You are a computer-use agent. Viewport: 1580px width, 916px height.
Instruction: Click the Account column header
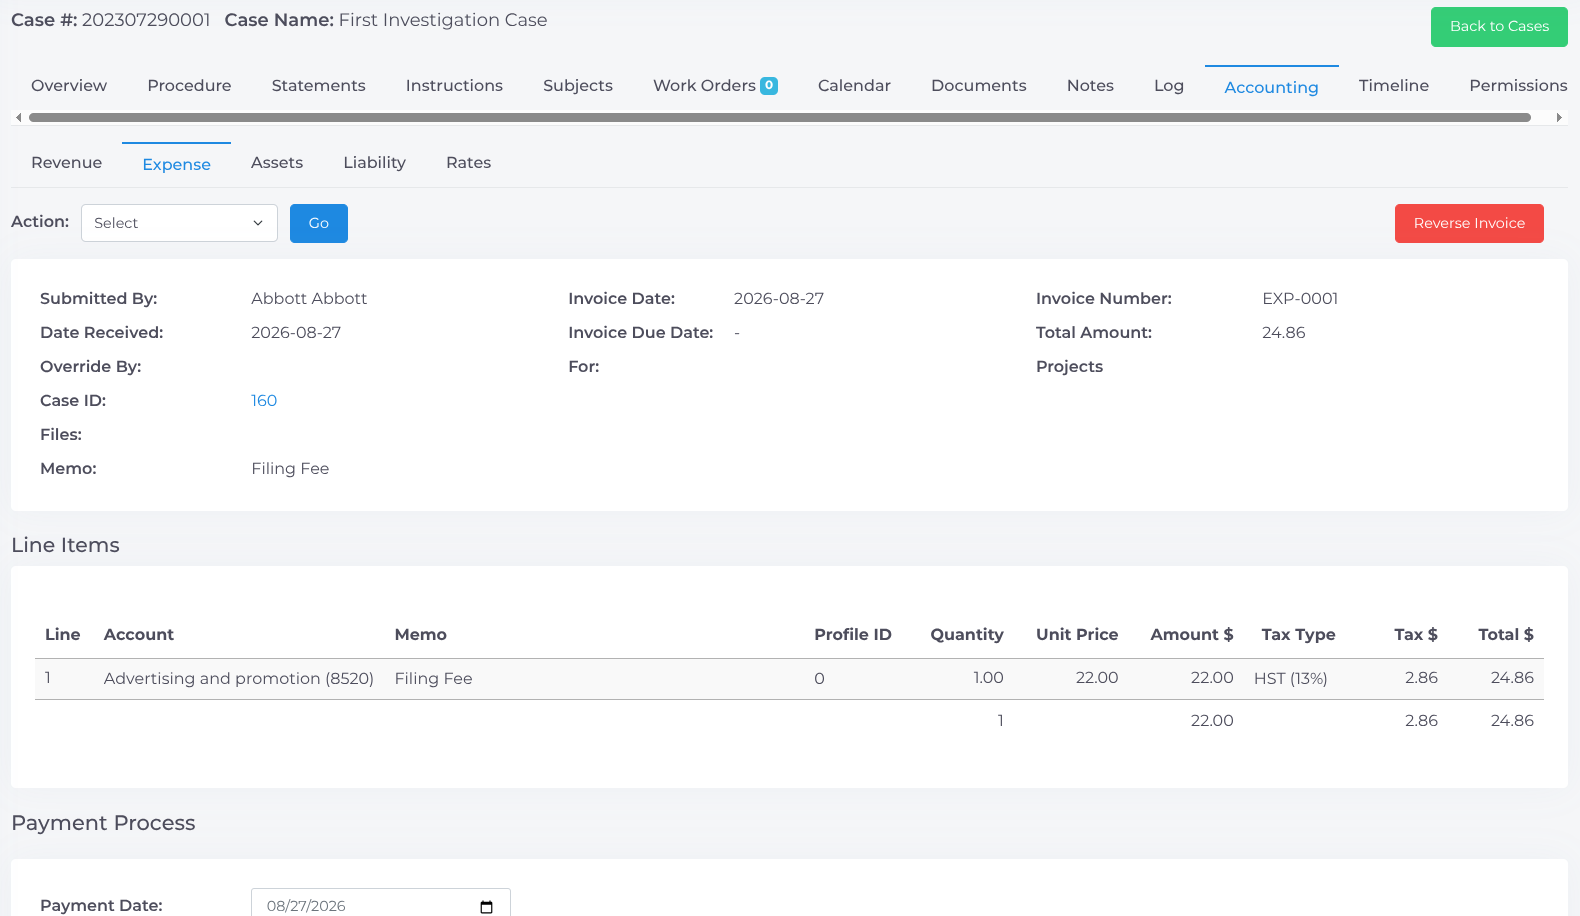pyautogui.click(x=139, y=635)
